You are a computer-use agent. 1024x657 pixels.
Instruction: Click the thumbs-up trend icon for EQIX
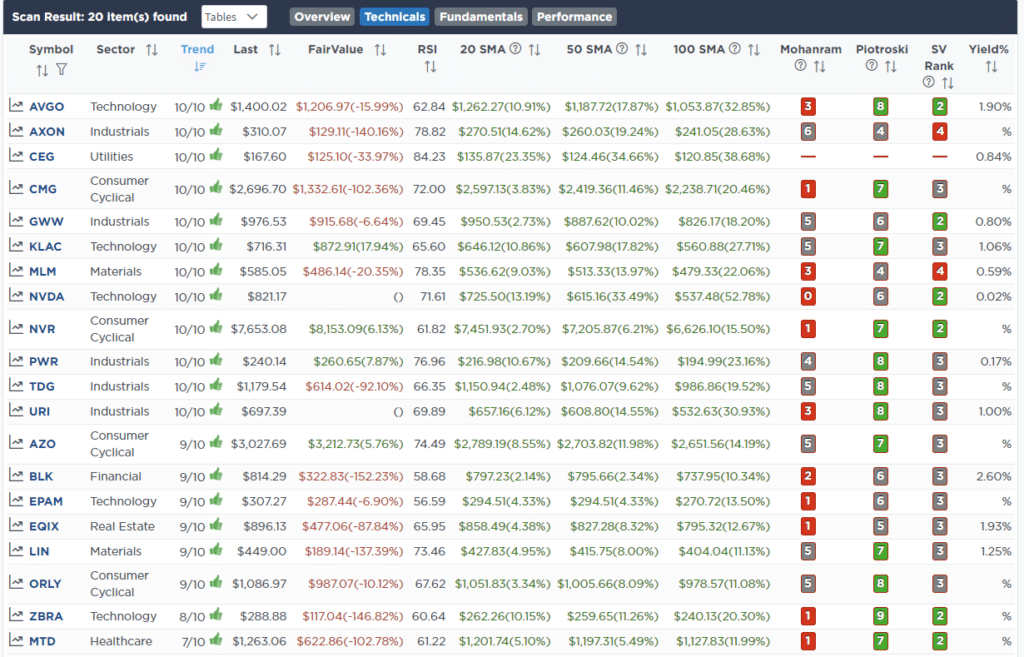point(216,524)
